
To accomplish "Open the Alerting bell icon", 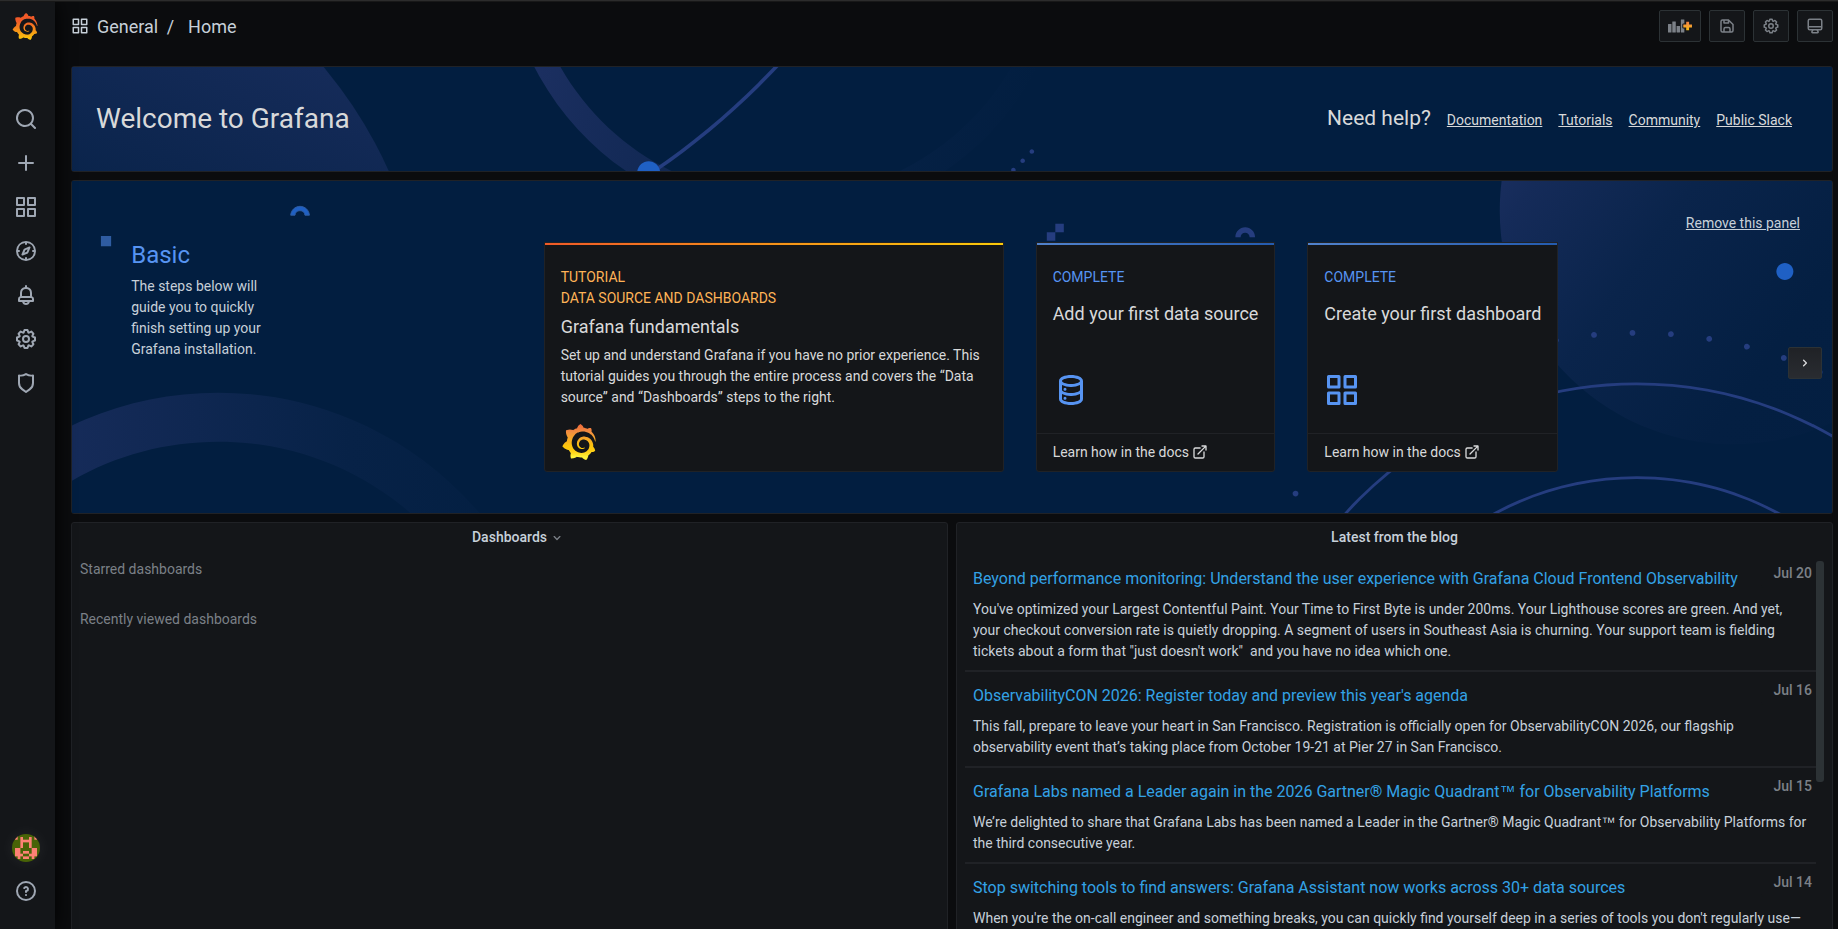I will (x=26, y=295).
